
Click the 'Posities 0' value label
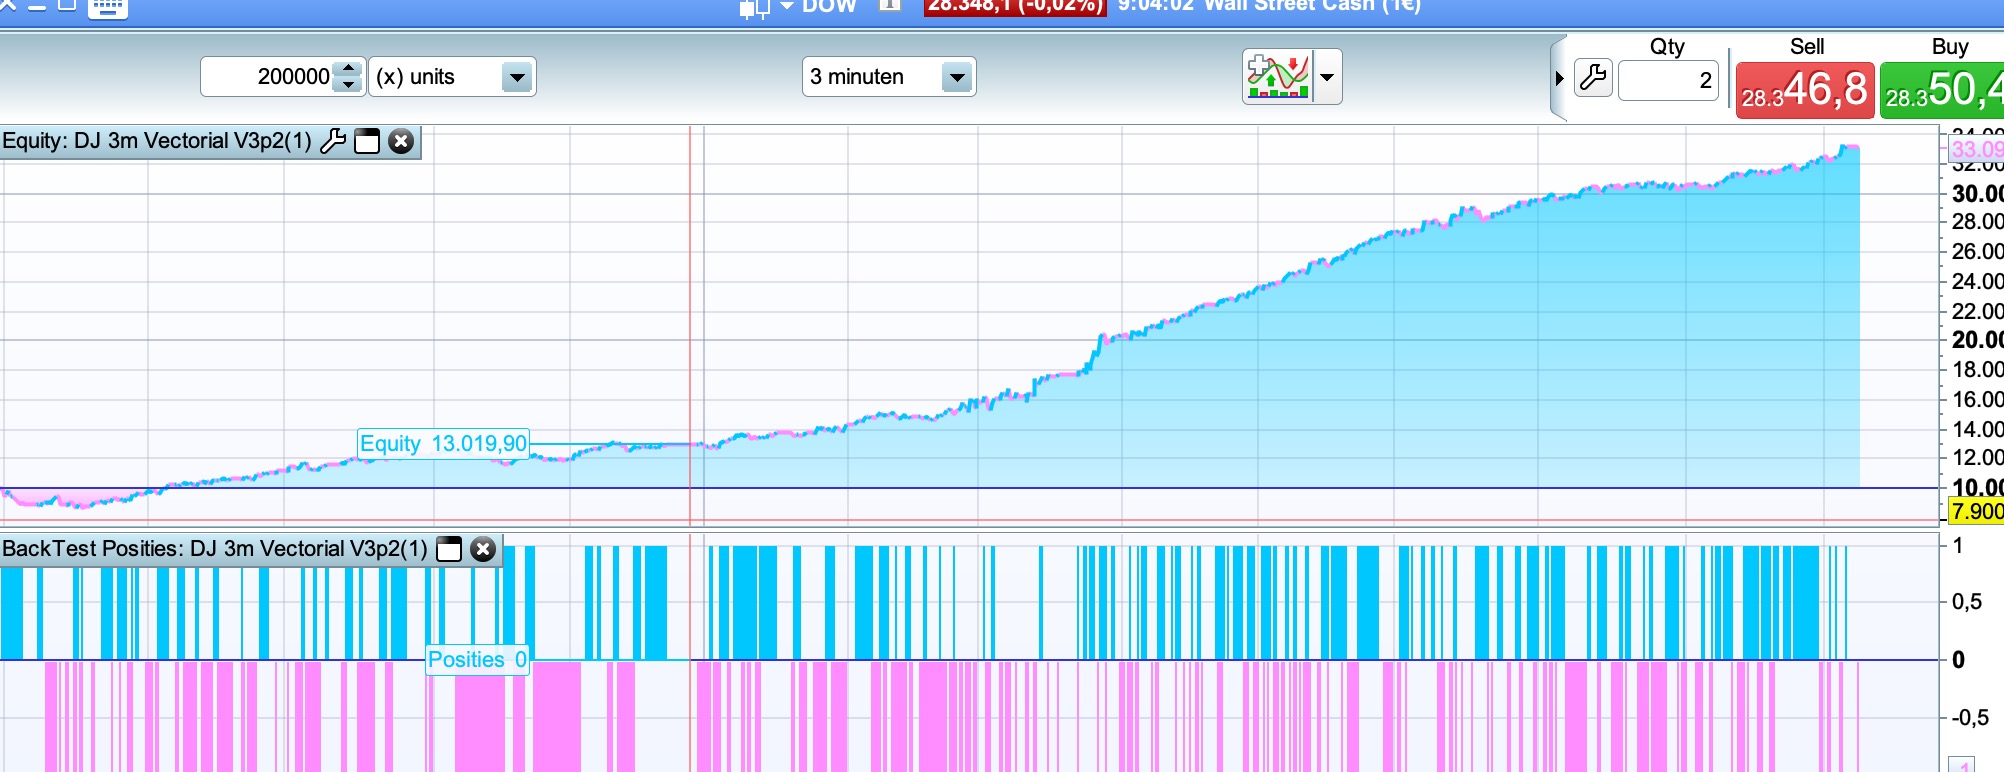click(x=477, y=660)
